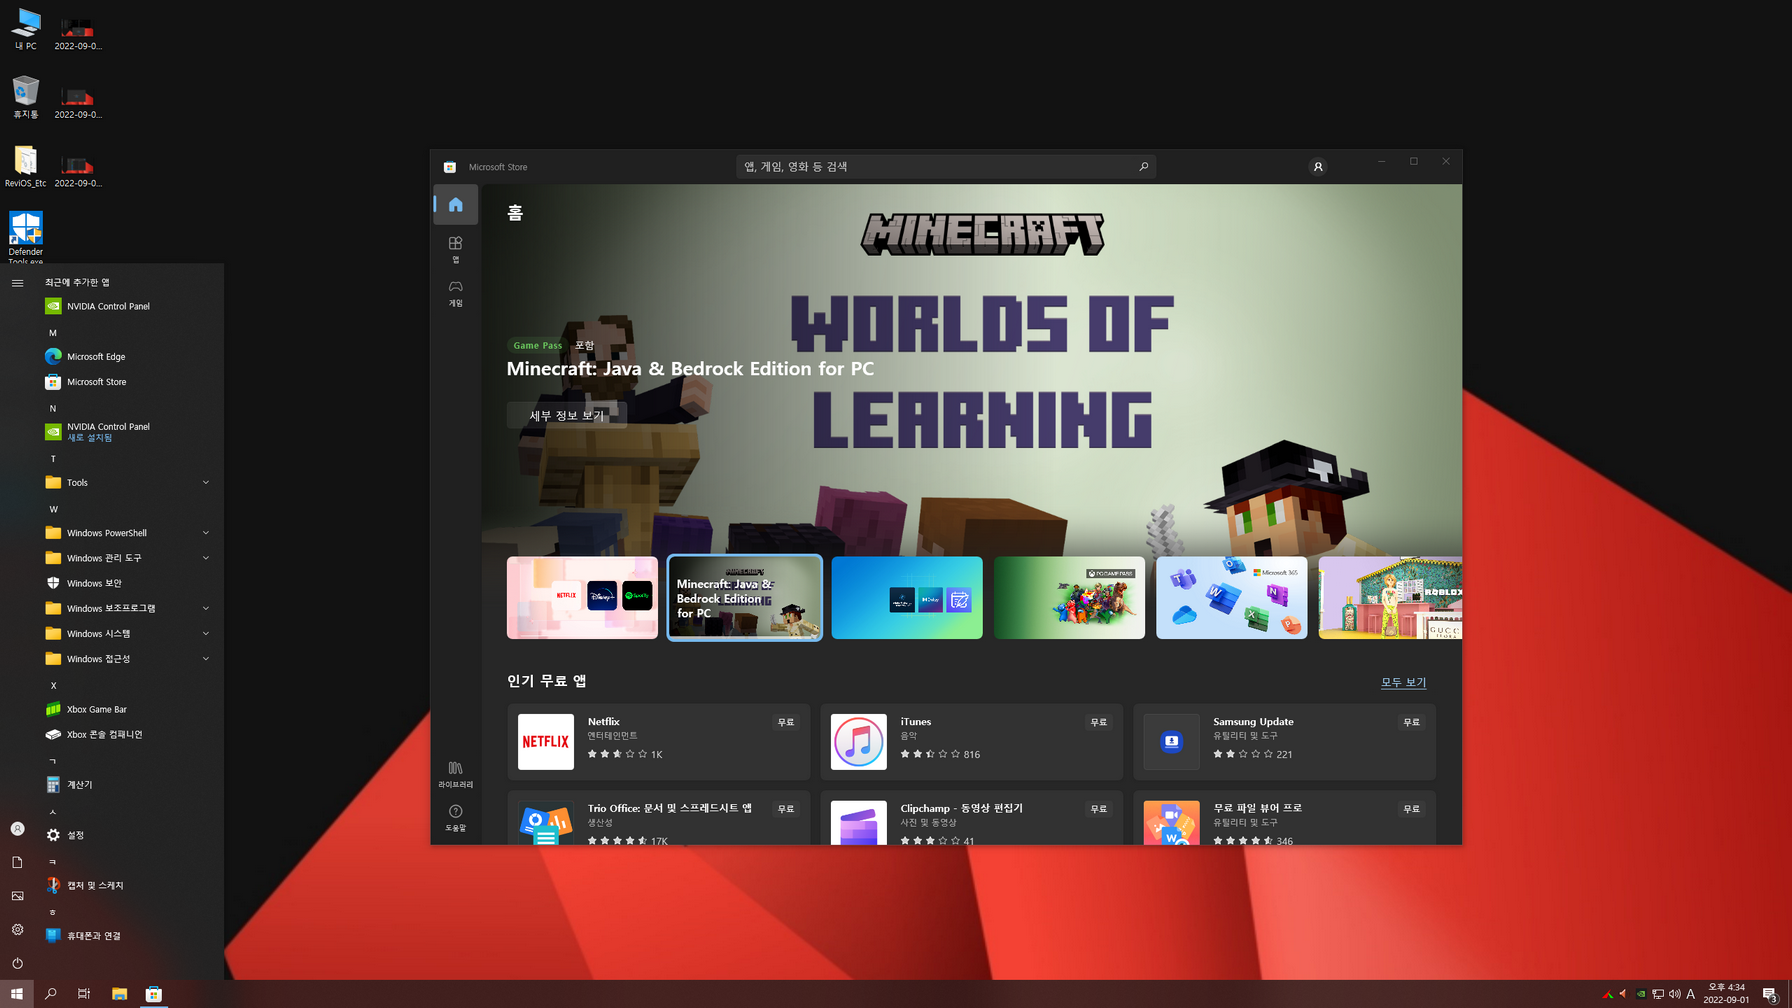The width and height of the screenshot is (1792, 1008).
Task: Open the Start menu Documents rail icon
Action: [x=17, y=862]
